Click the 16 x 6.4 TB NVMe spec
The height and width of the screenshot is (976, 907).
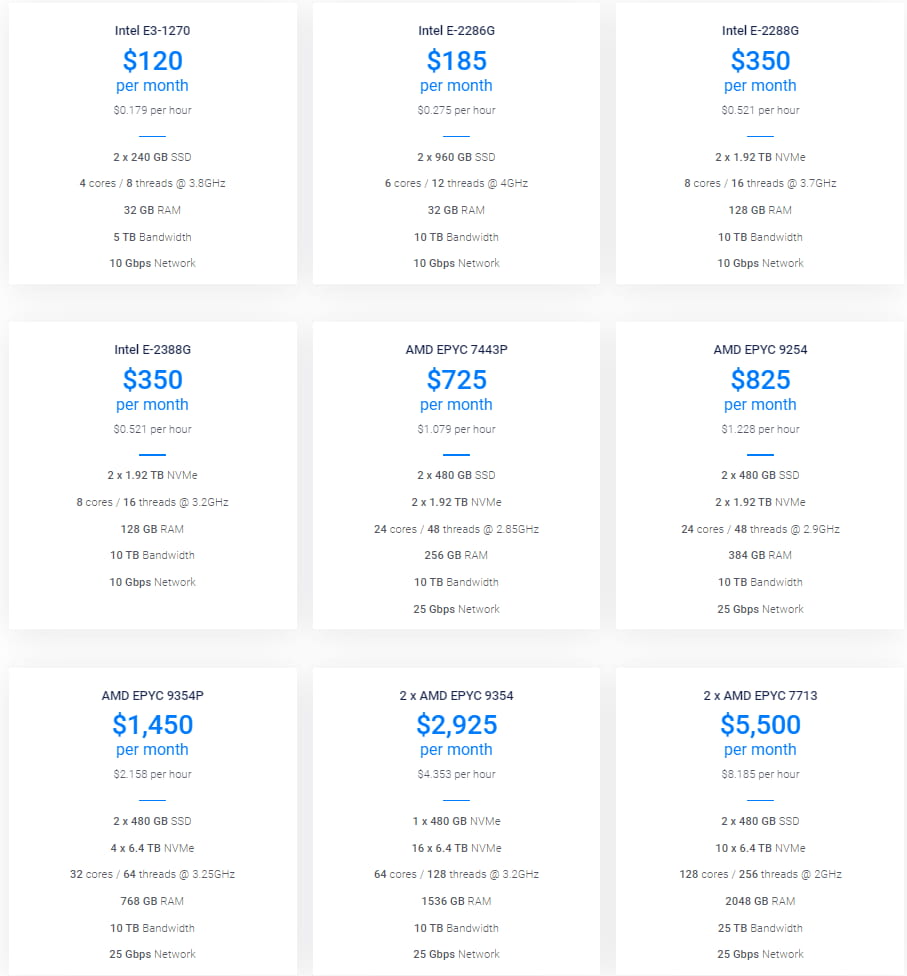[456, 848]
